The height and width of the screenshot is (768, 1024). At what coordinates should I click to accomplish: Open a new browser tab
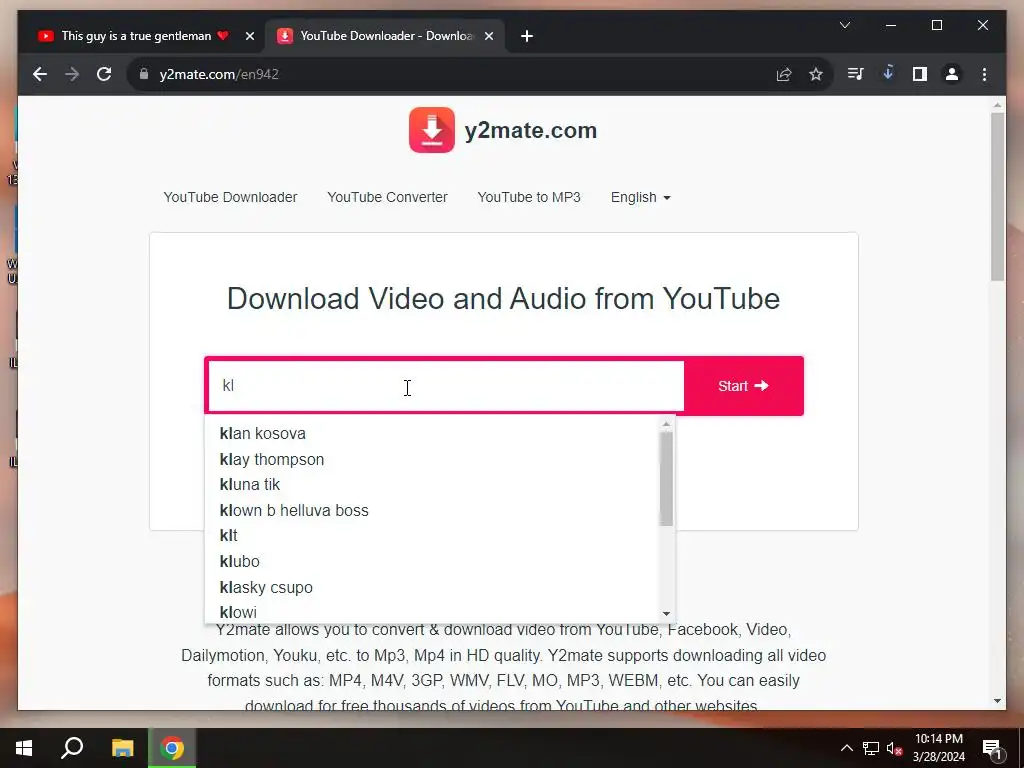pos(527,36)
